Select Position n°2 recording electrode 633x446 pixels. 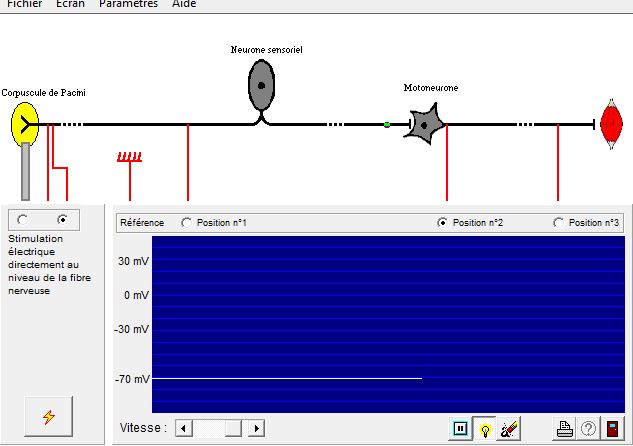point(470,223)
